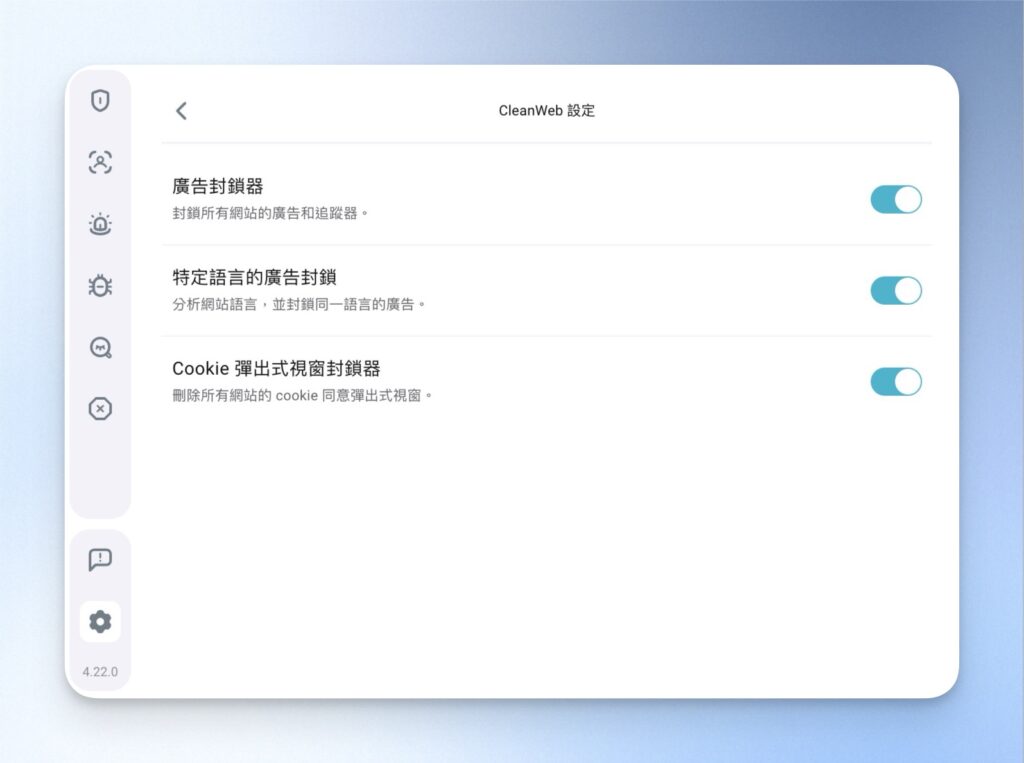Screen dimensions: 1024x763
Task: Click the 分析網站語言 description text
Action: pyautogui.click(x=299, y=304)
